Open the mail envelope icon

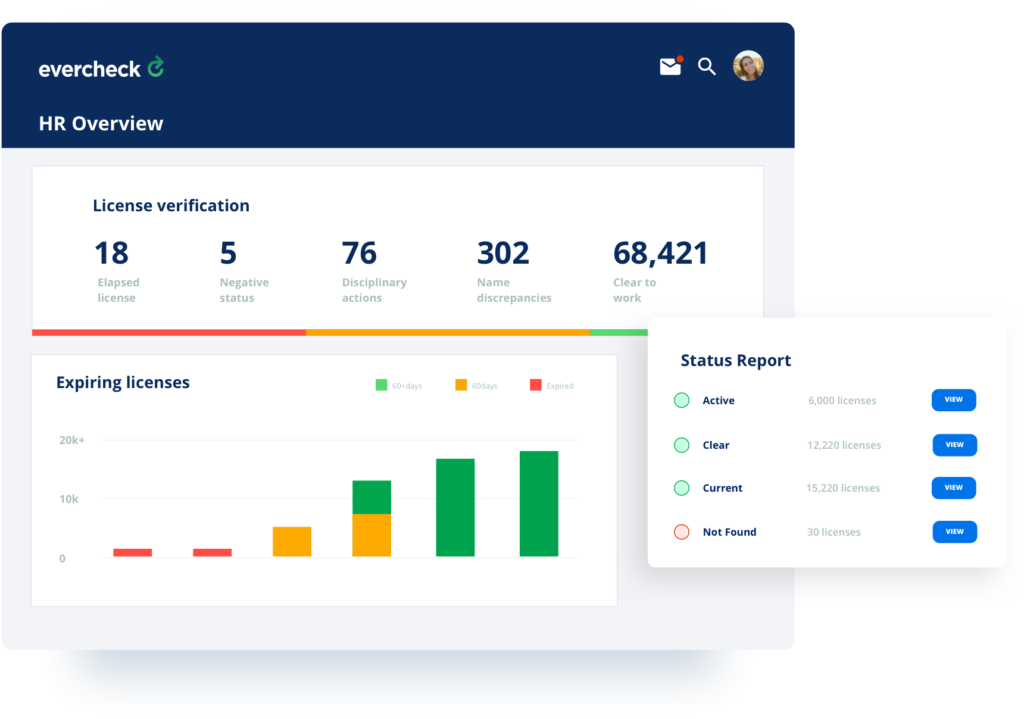click(669, 67)
